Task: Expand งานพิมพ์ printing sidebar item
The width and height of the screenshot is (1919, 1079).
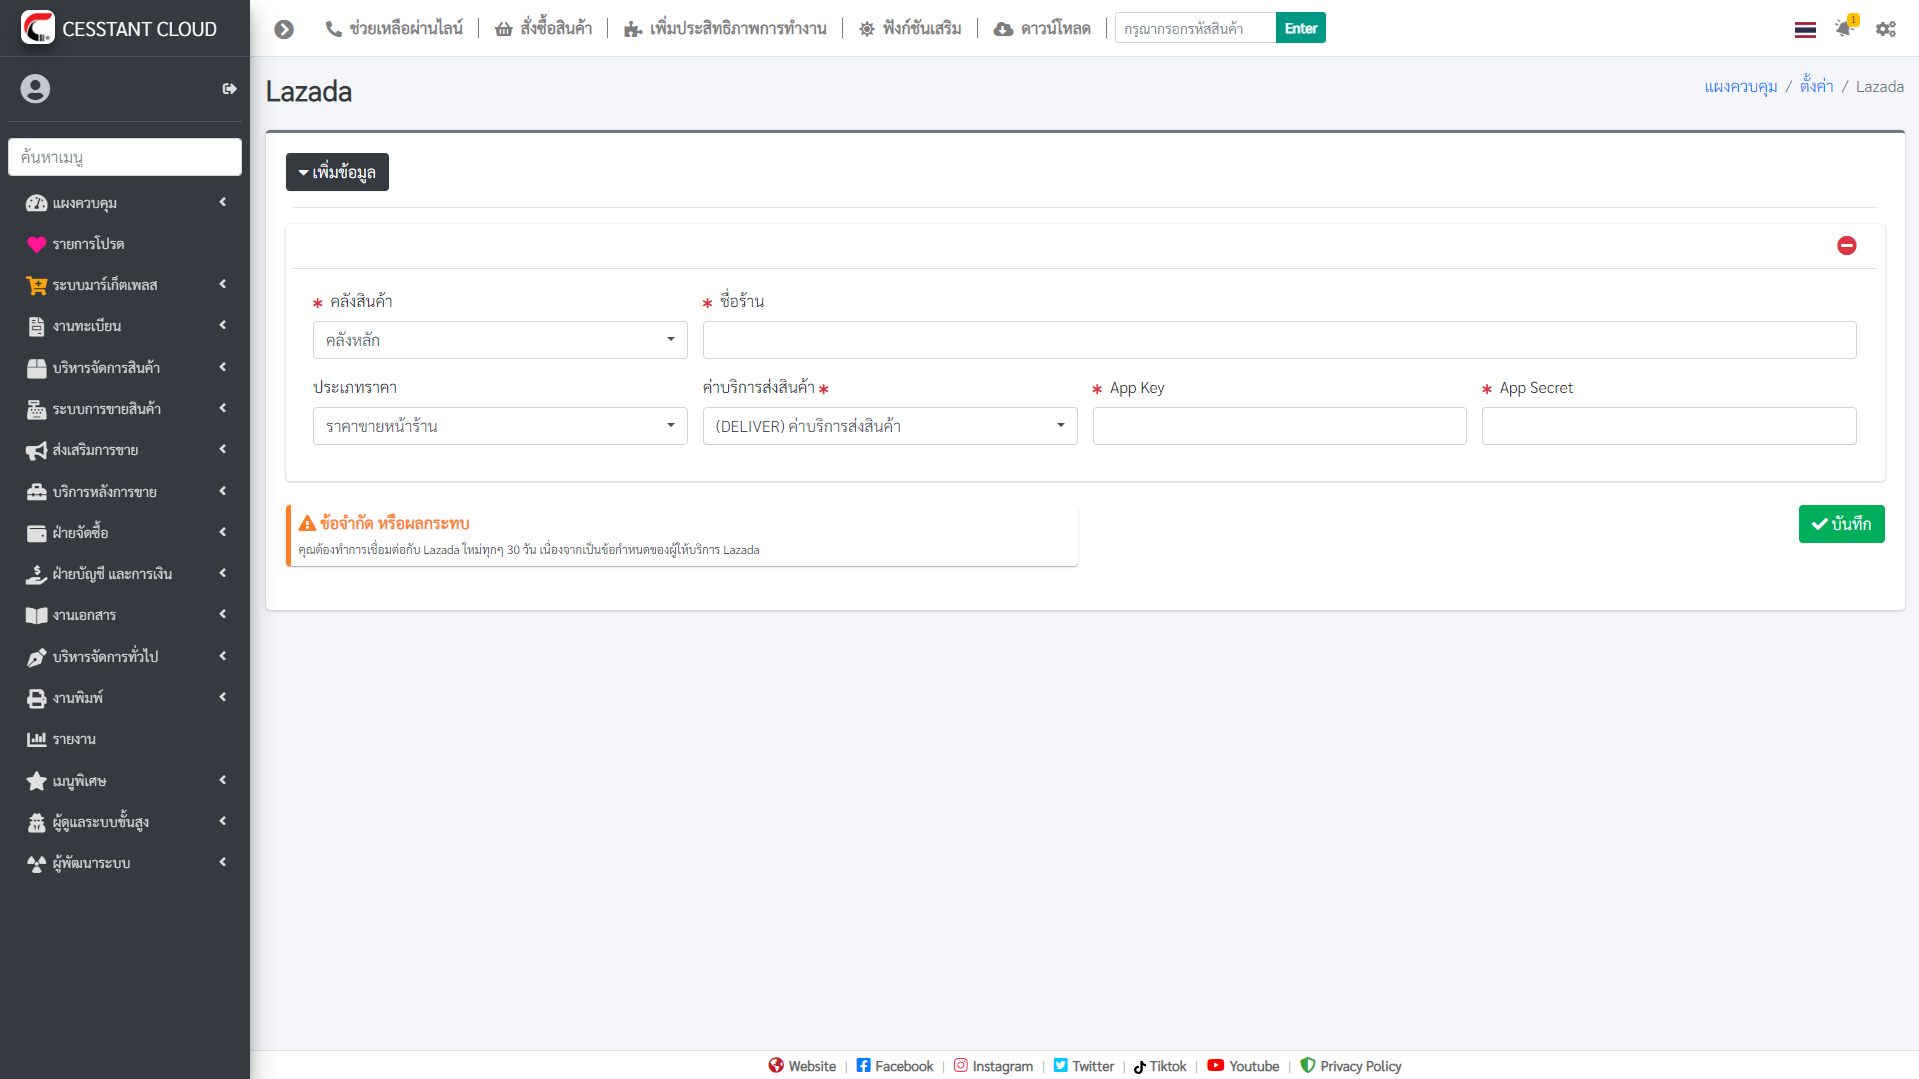Action: (x=125, y=698)
